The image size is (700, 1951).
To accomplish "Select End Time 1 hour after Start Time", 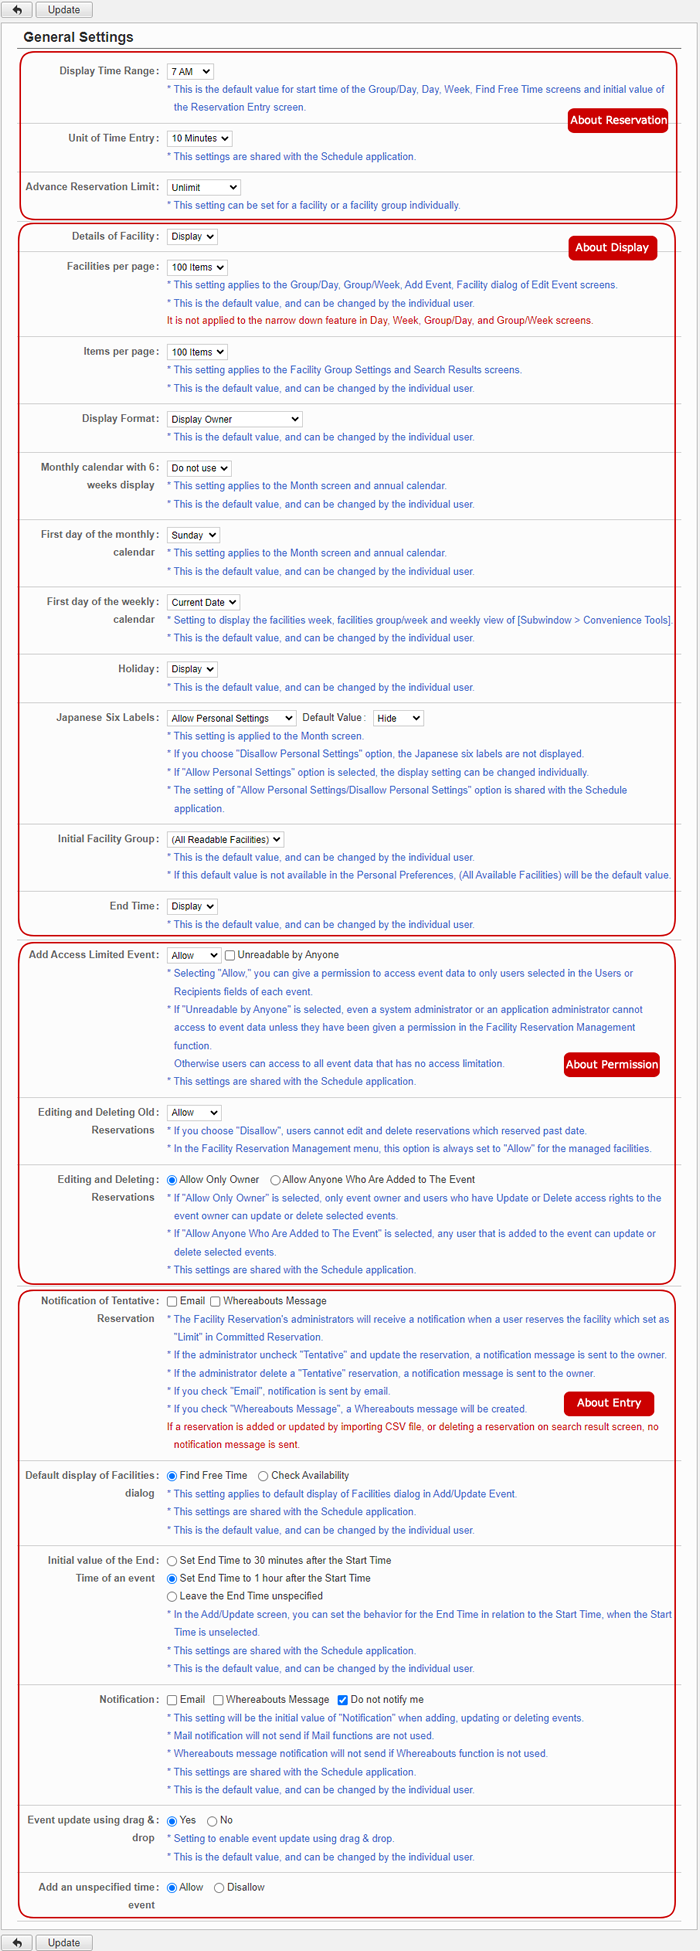I will click(x=172, y=1579).
